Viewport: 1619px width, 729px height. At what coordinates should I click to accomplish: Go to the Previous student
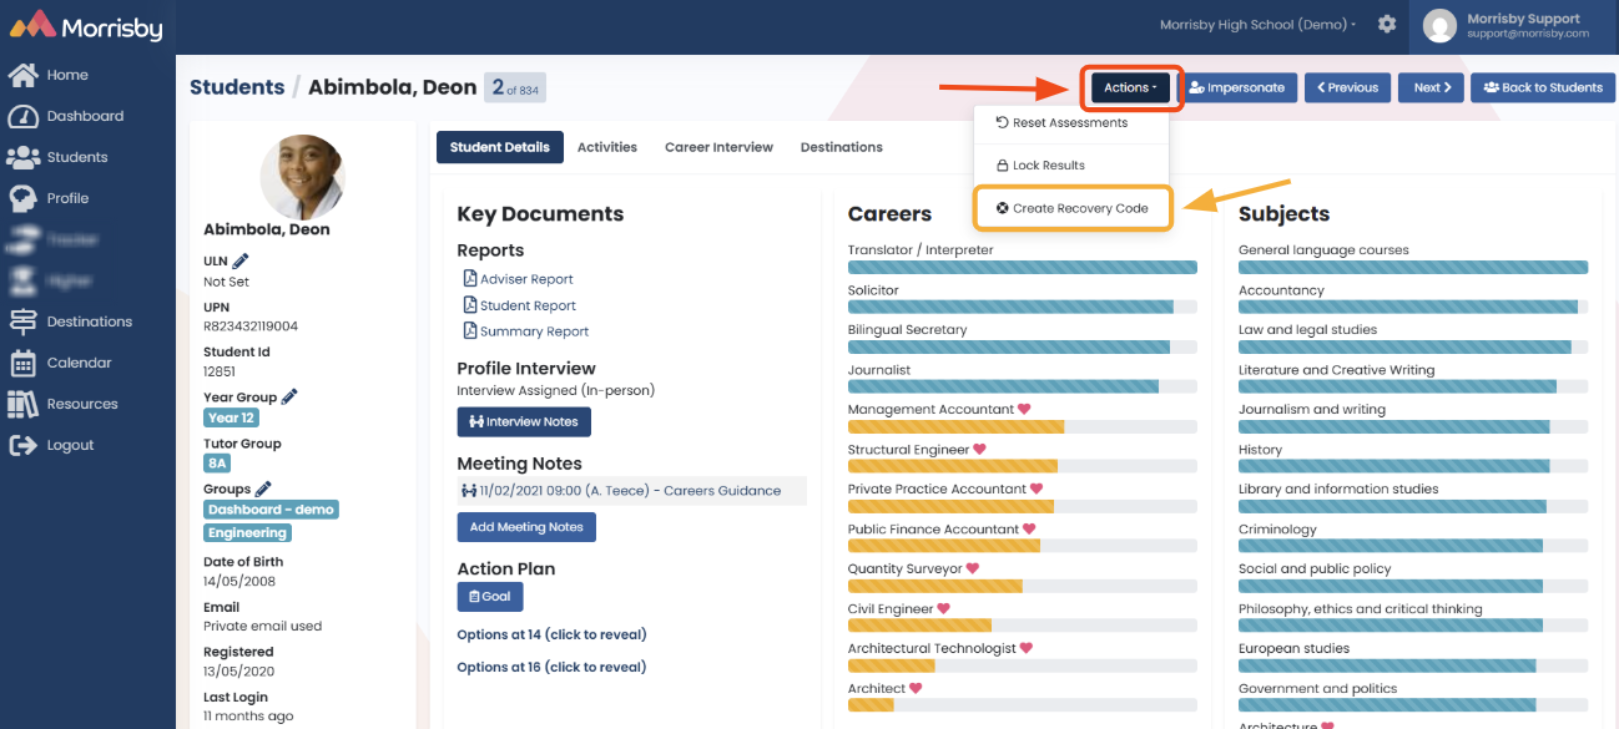1347,88
